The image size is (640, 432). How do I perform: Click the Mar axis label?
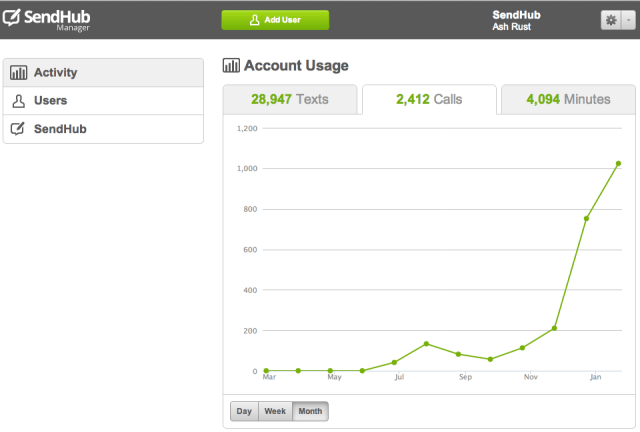pos(269,377)
